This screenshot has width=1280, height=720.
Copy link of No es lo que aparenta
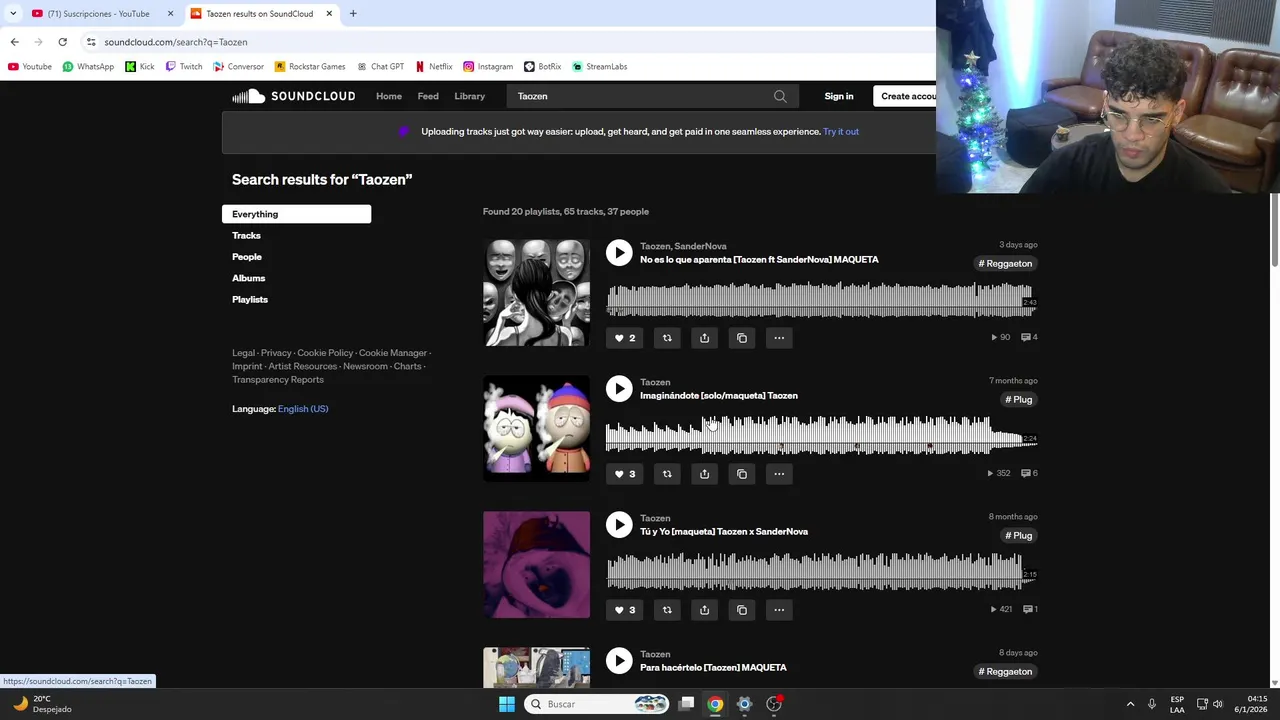coord(742,338)
